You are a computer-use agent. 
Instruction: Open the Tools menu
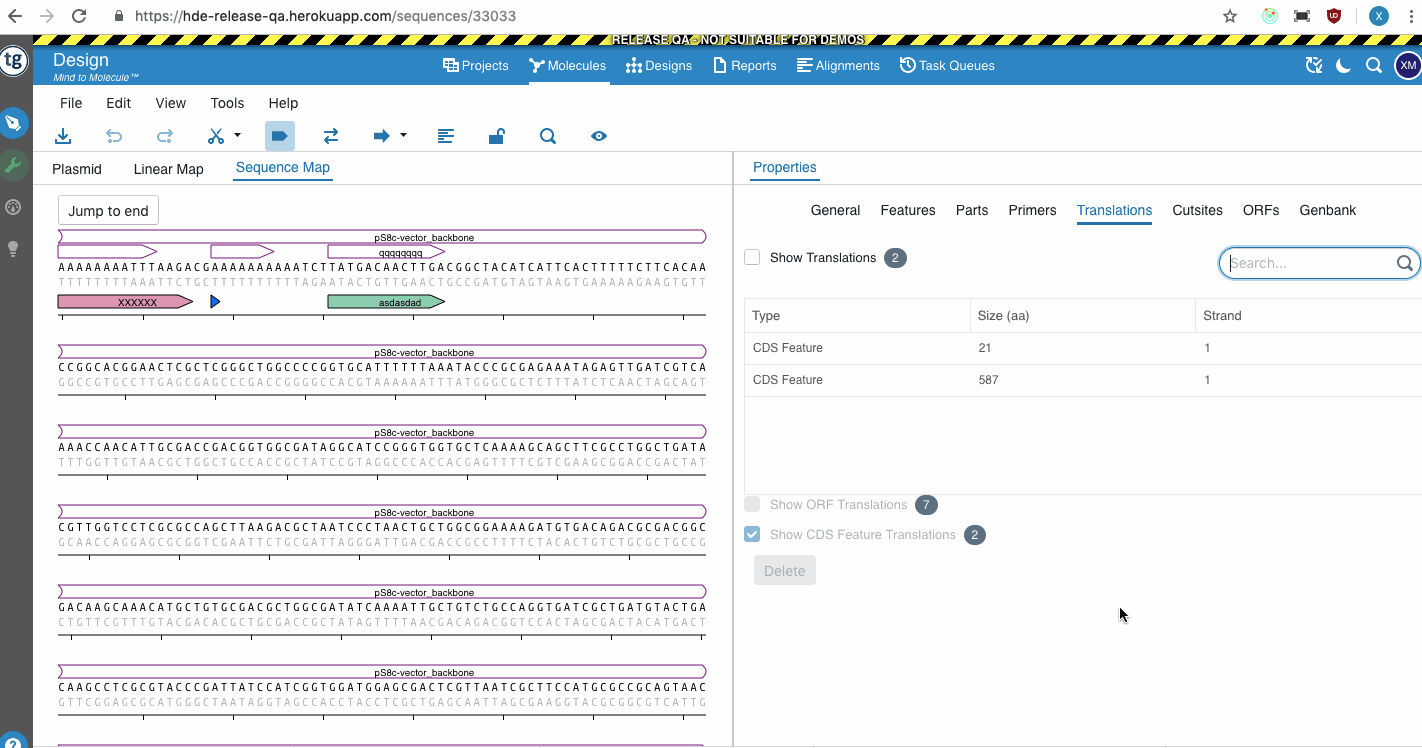[227, 103]
